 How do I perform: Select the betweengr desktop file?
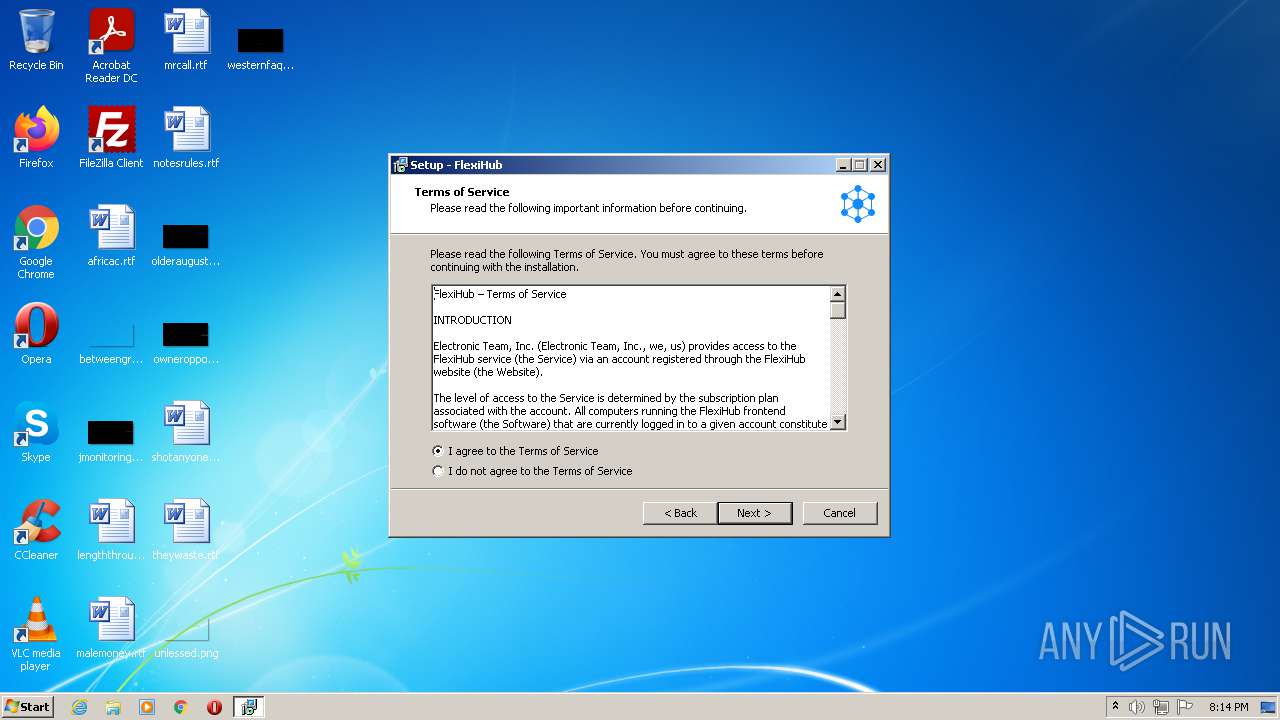click(x=111, y=342)
